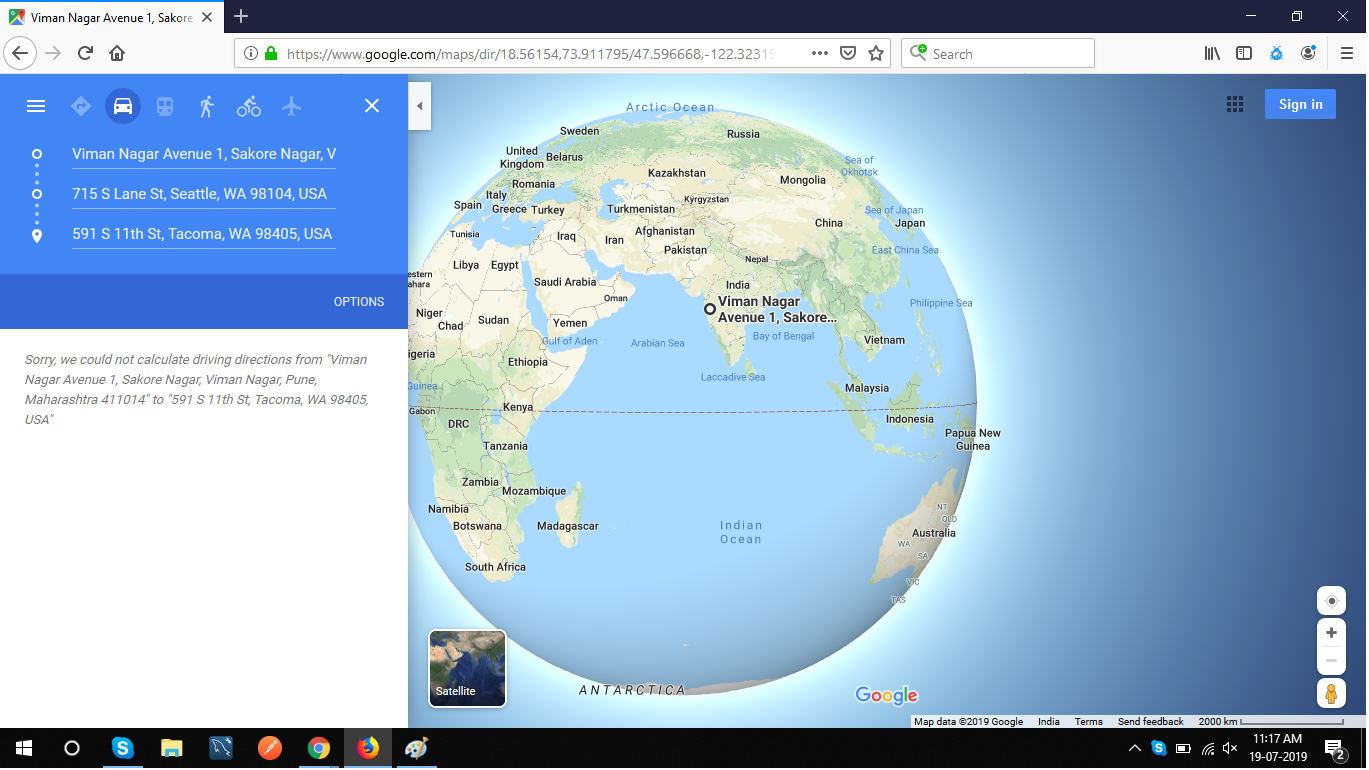Open the Paint app in taskbar
The image size is (1369, 770).
click(x=416, y=748)
